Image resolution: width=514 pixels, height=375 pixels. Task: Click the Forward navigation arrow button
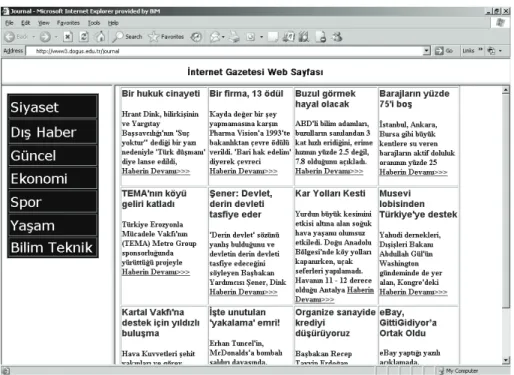[x=45, y=37]
